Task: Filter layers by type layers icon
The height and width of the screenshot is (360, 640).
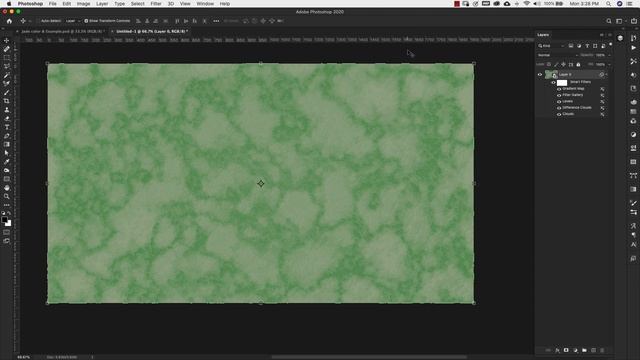Action: tap(587, 46)
